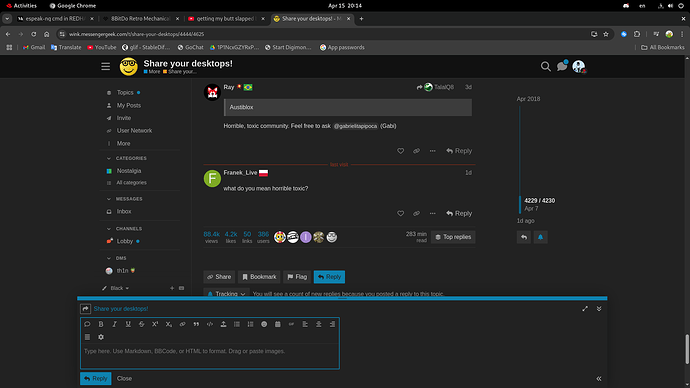Justify text in the composer toolbar

pyautogui.click(x=87, y=337)
